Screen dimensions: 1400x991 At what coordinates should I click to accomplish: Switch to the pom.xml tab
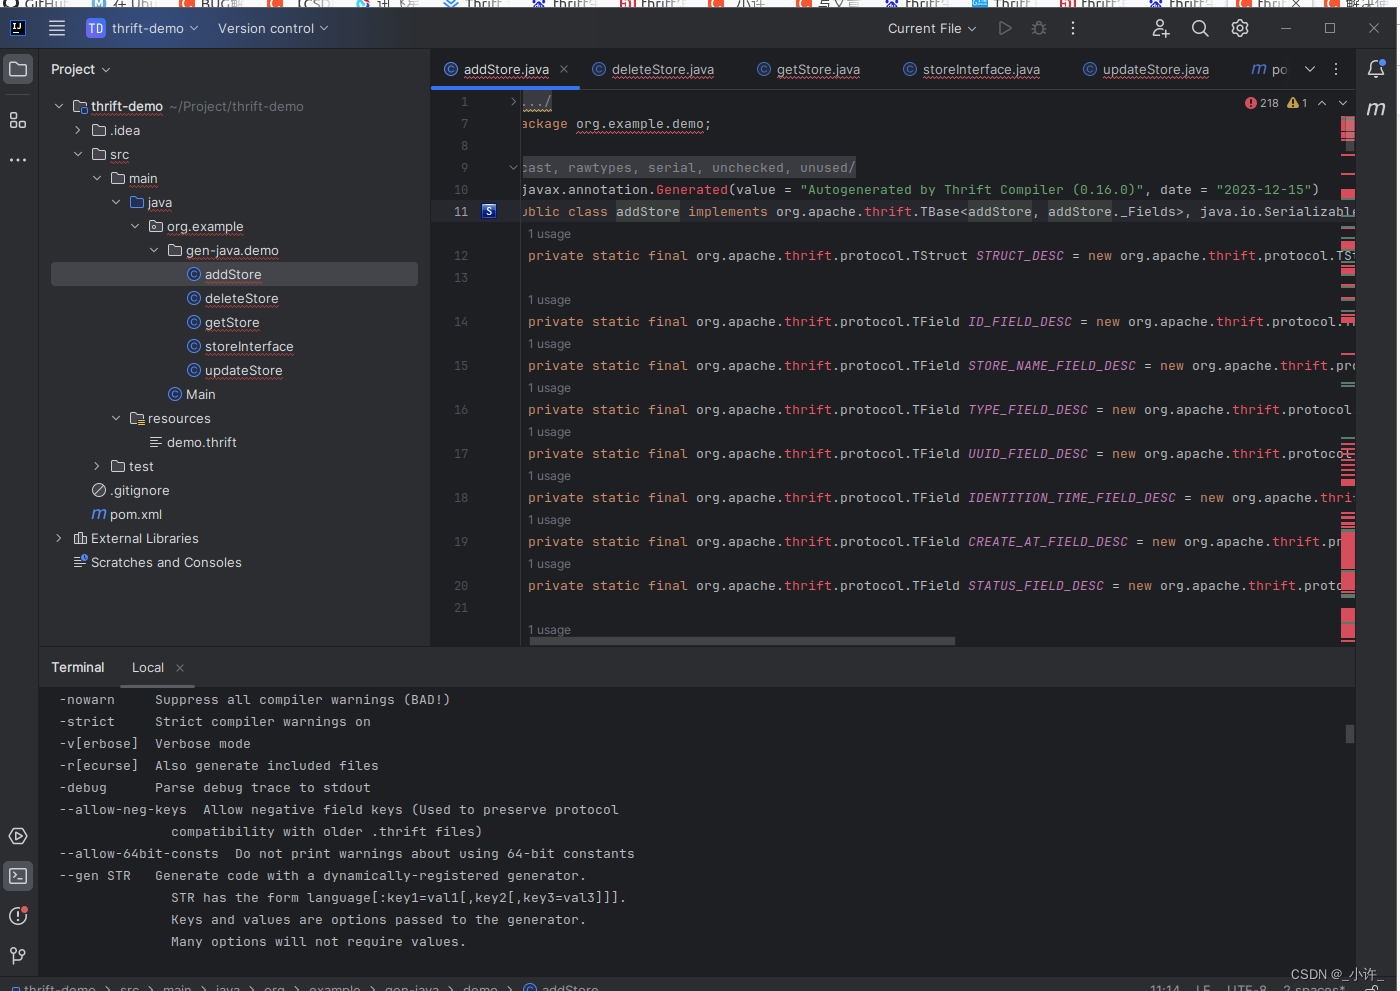[x=1270, y=69]
